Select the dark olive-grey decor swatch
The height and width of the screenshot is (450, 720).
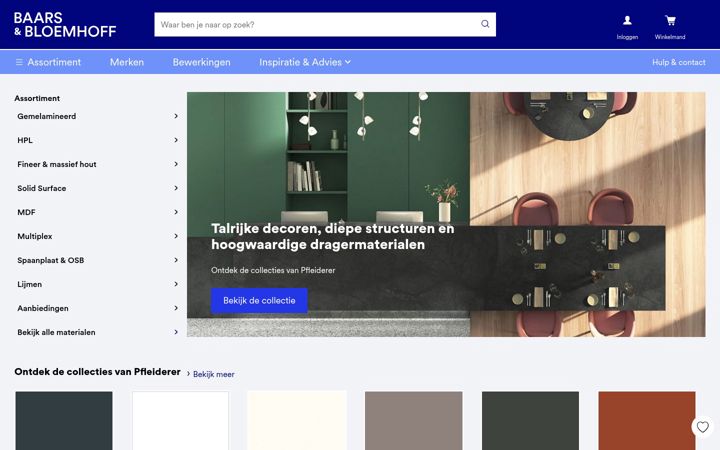(x=530, y=421)
